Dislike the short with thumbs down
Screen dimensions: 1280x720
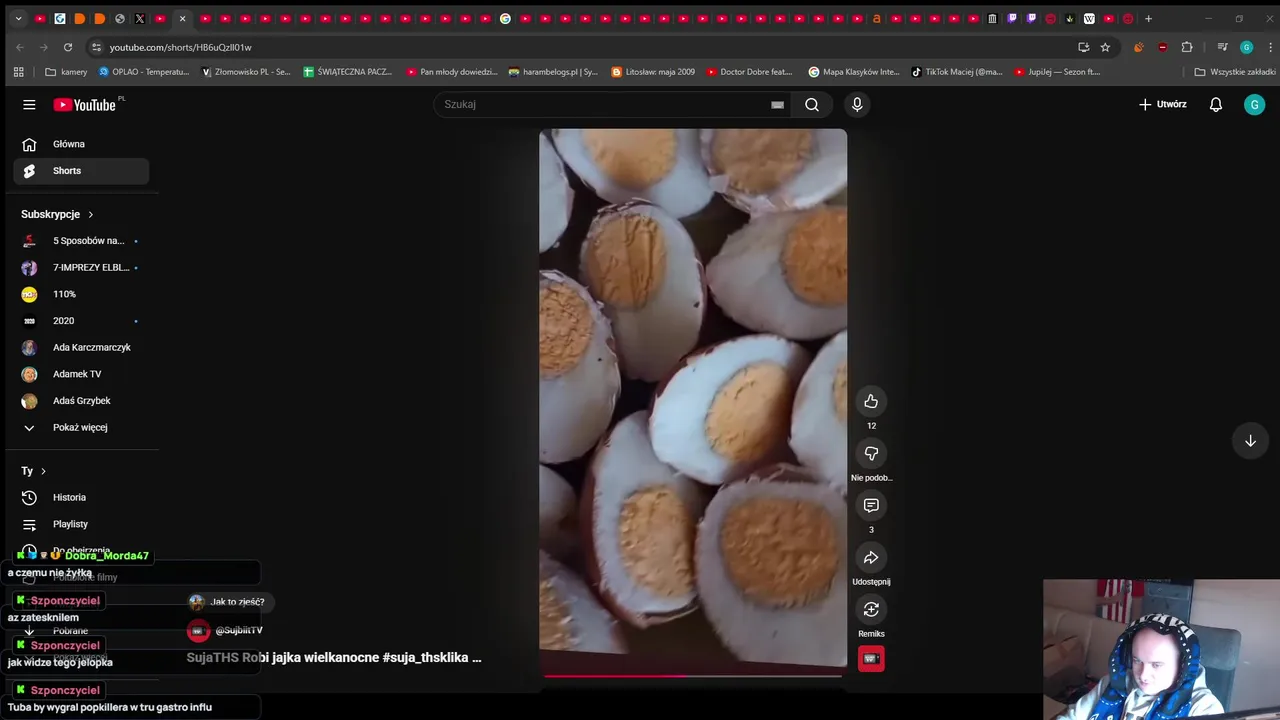pos(871,453)
